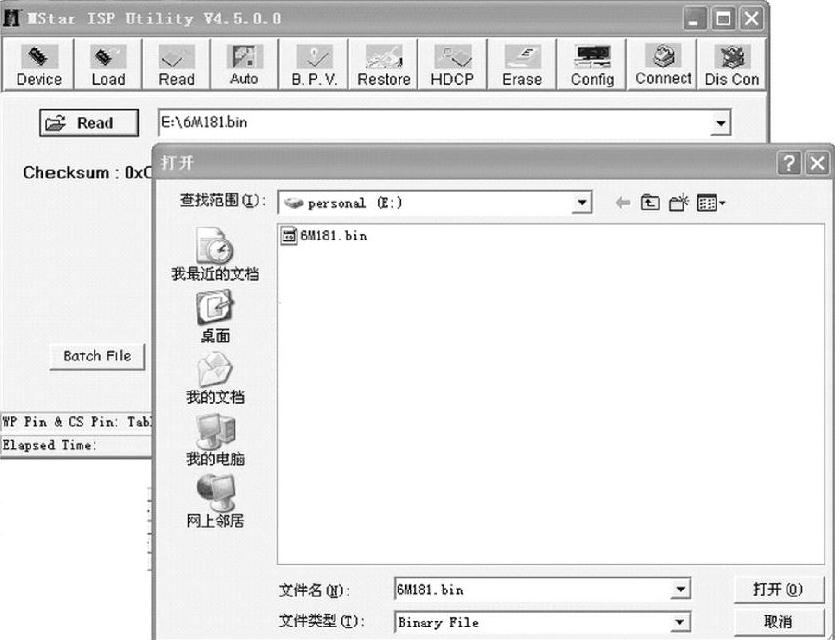This screenshot has height=640, width=835.
Task: Expand the 文件名 dropdown arrow
Action: pos(680,589)
